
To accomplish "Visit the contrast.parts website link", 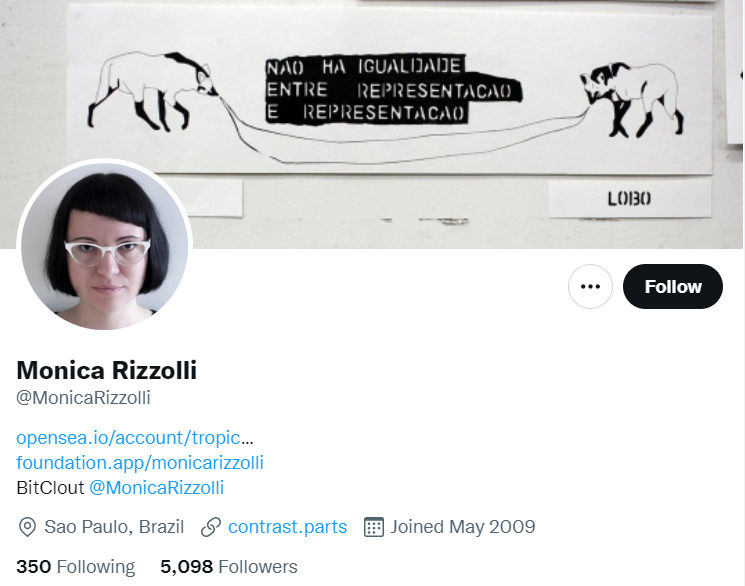I will (x=287, y=527).
